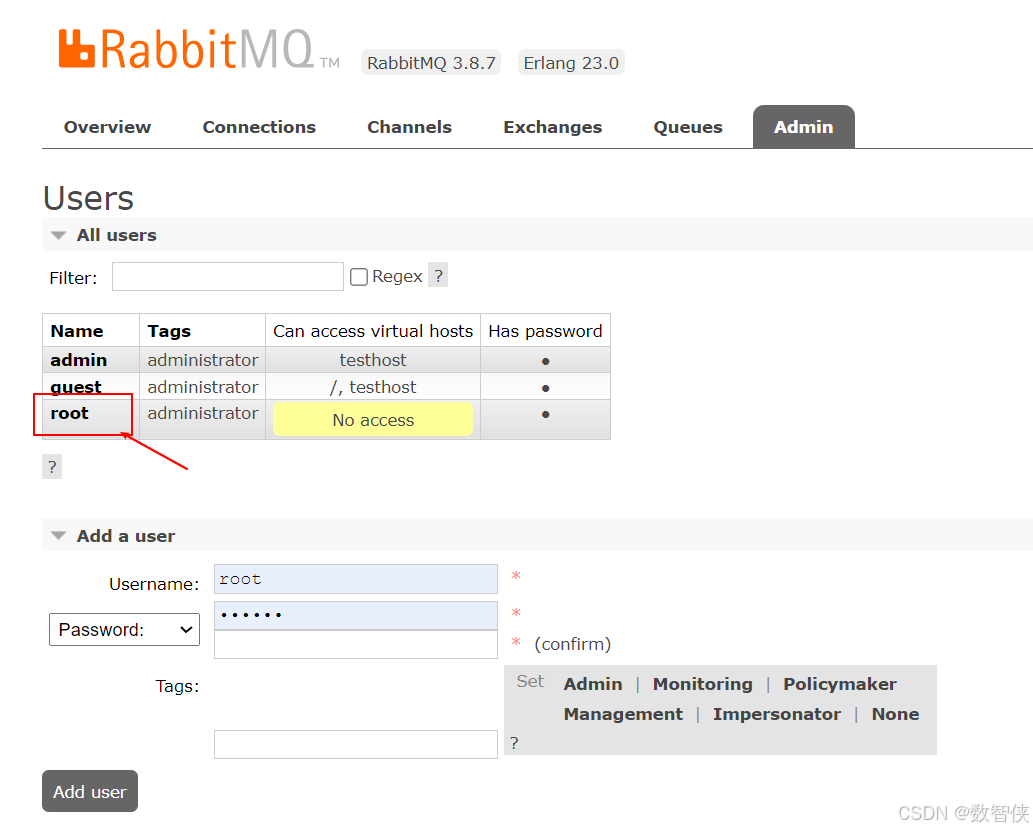This screenshot has width=1033, height=831.
Task: Toggle Regex filtering off
Action: point(358,275)
